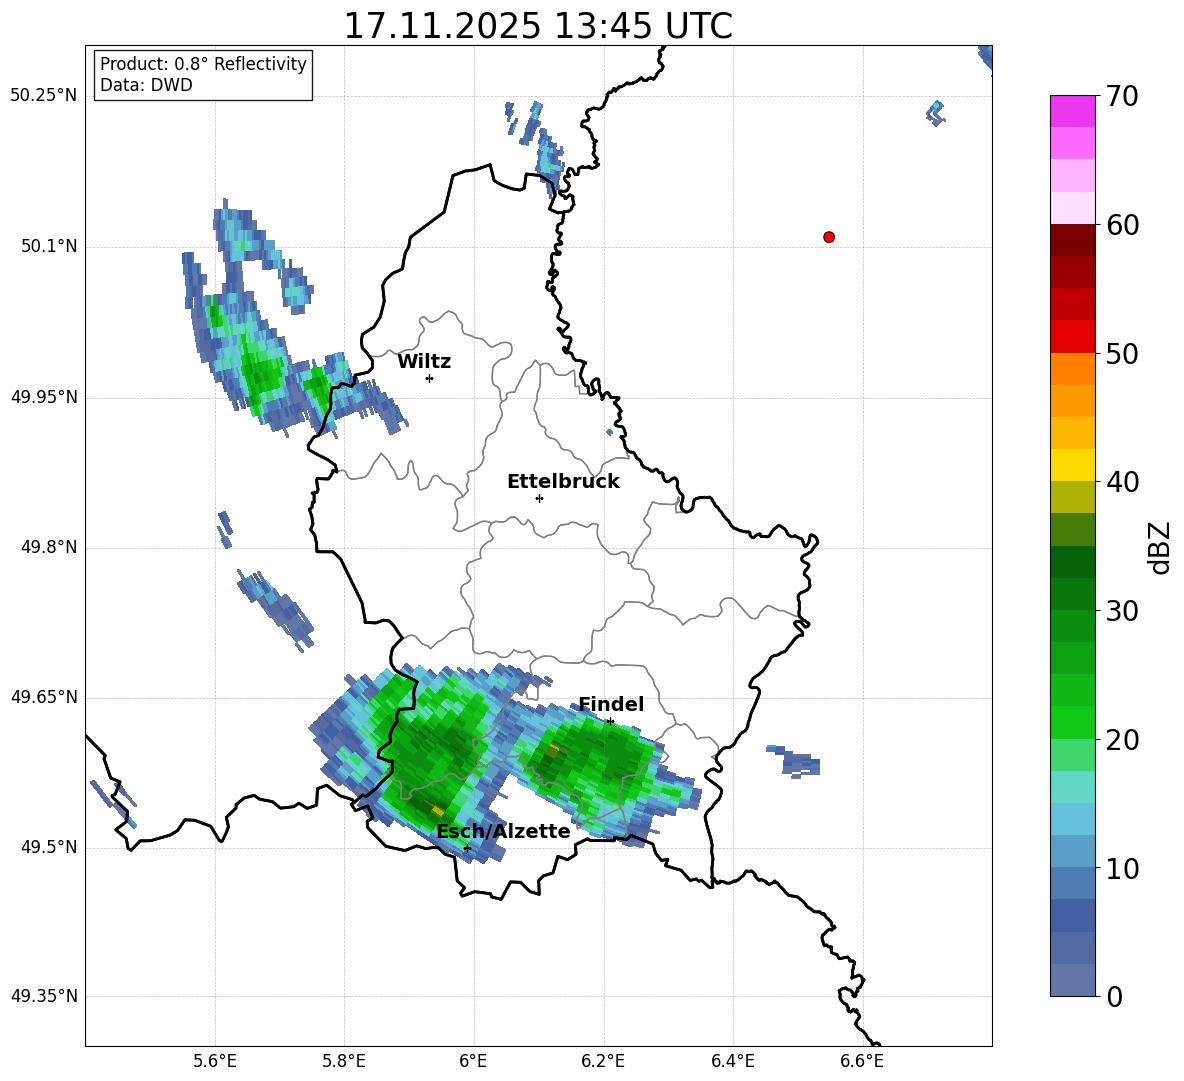This screenshot has height=1081, width=1184.
Task: Click the Findel station cross marker
Action: pyautogui.click(x=610, y=722)
